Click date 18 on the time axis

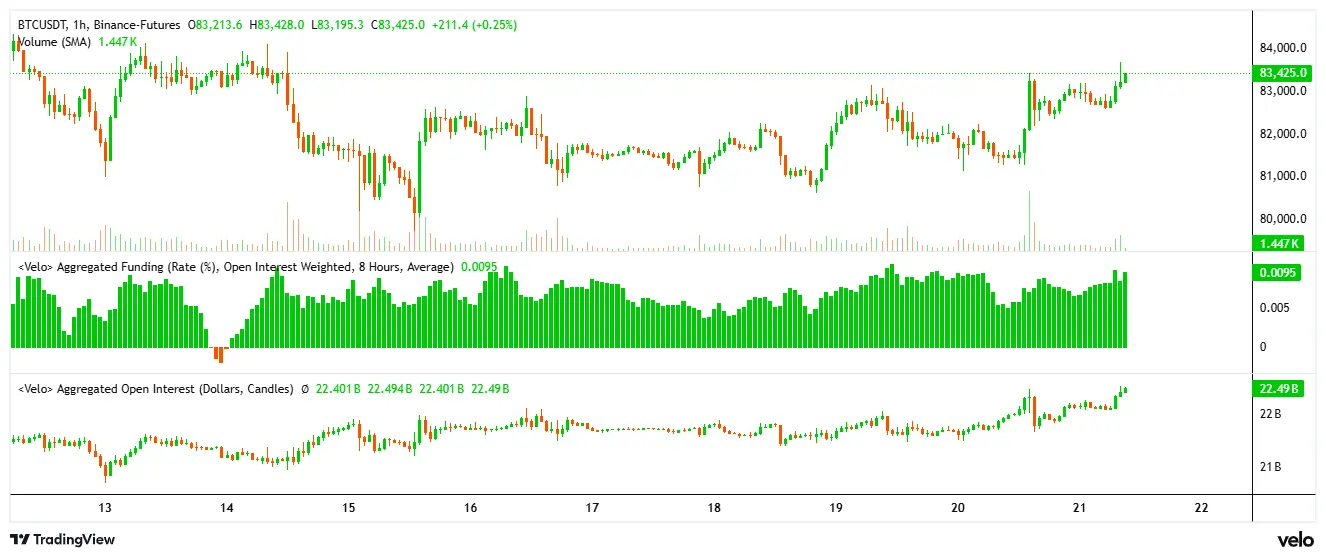714,508
